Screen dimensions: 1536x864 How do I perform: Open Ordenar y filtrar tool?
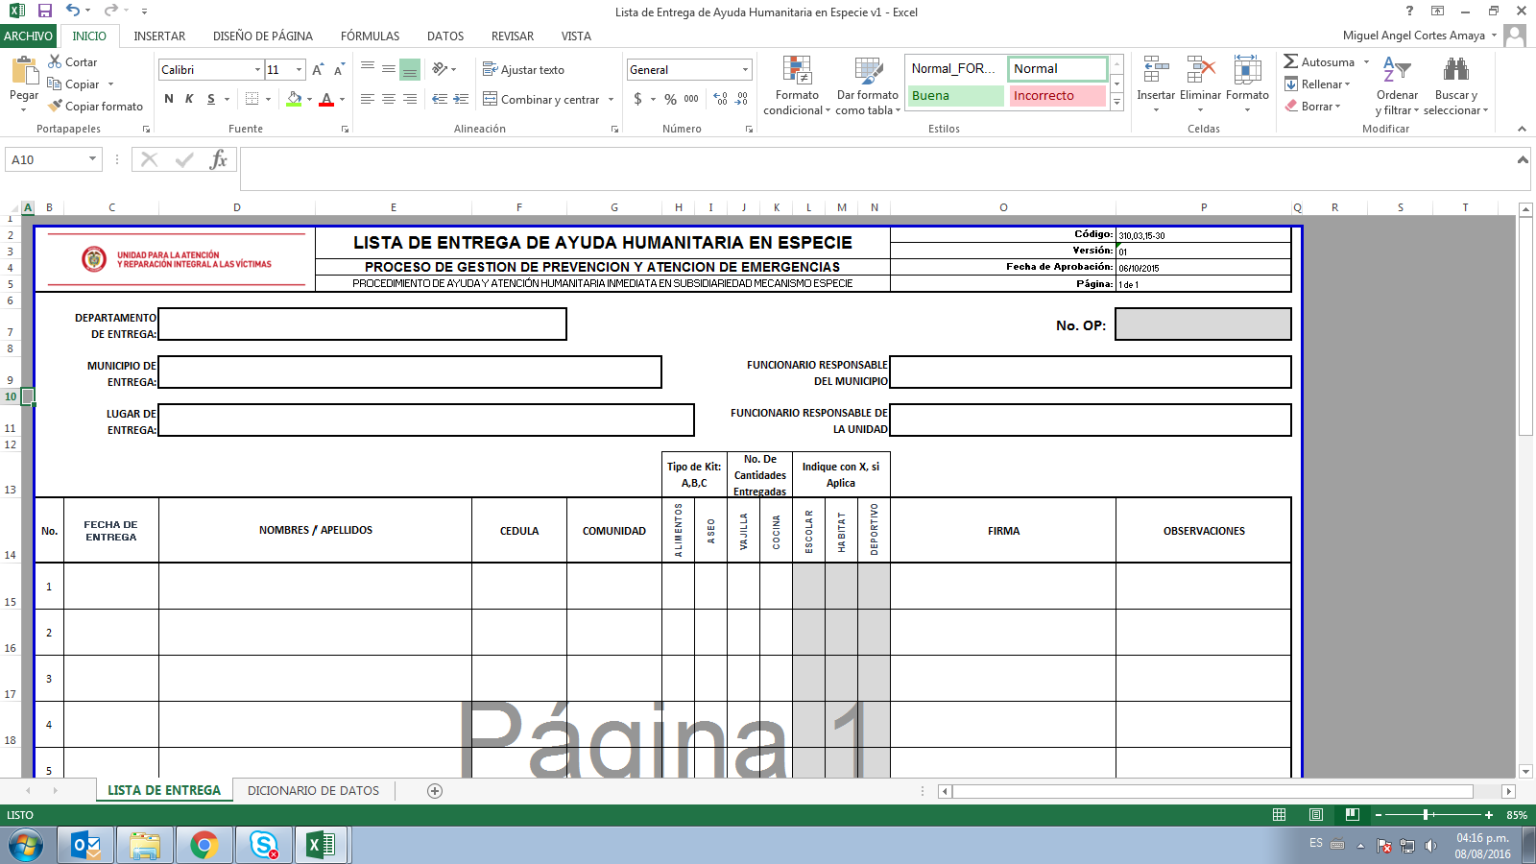[x=1396, y=72]
